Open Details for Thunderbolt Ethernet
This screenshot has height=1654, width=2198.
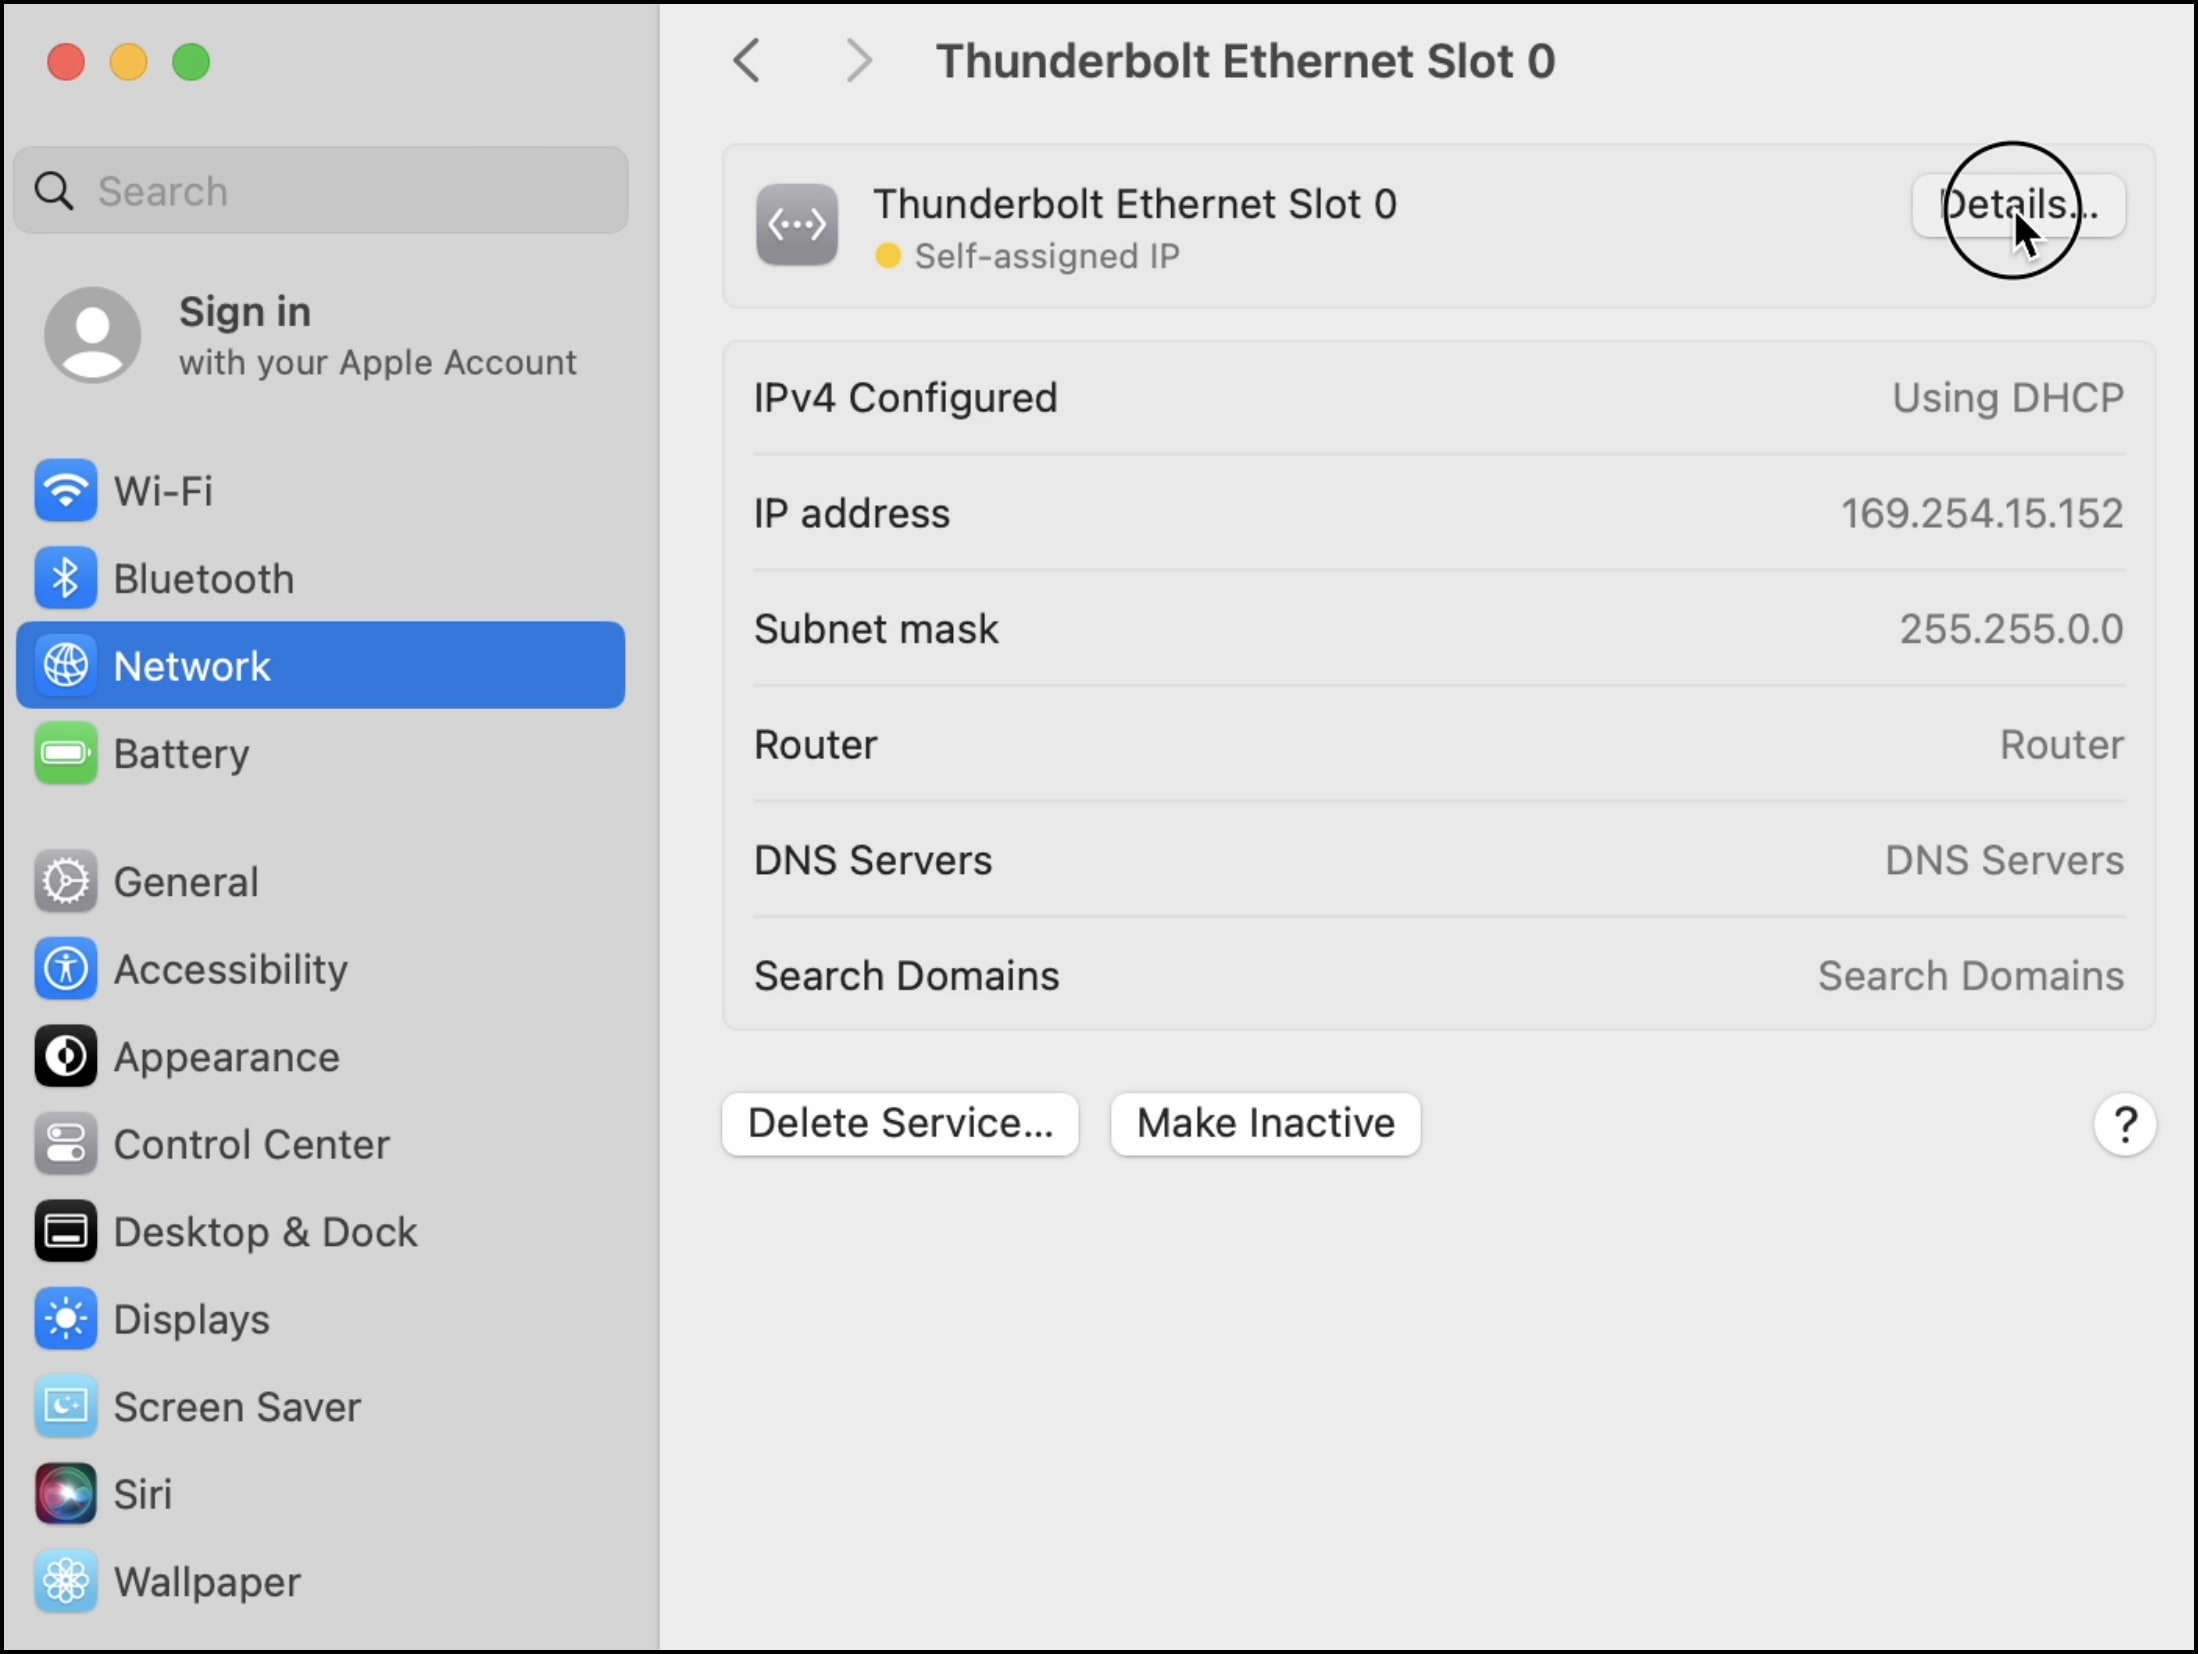pyautogui.click(x=2018, y=205)
